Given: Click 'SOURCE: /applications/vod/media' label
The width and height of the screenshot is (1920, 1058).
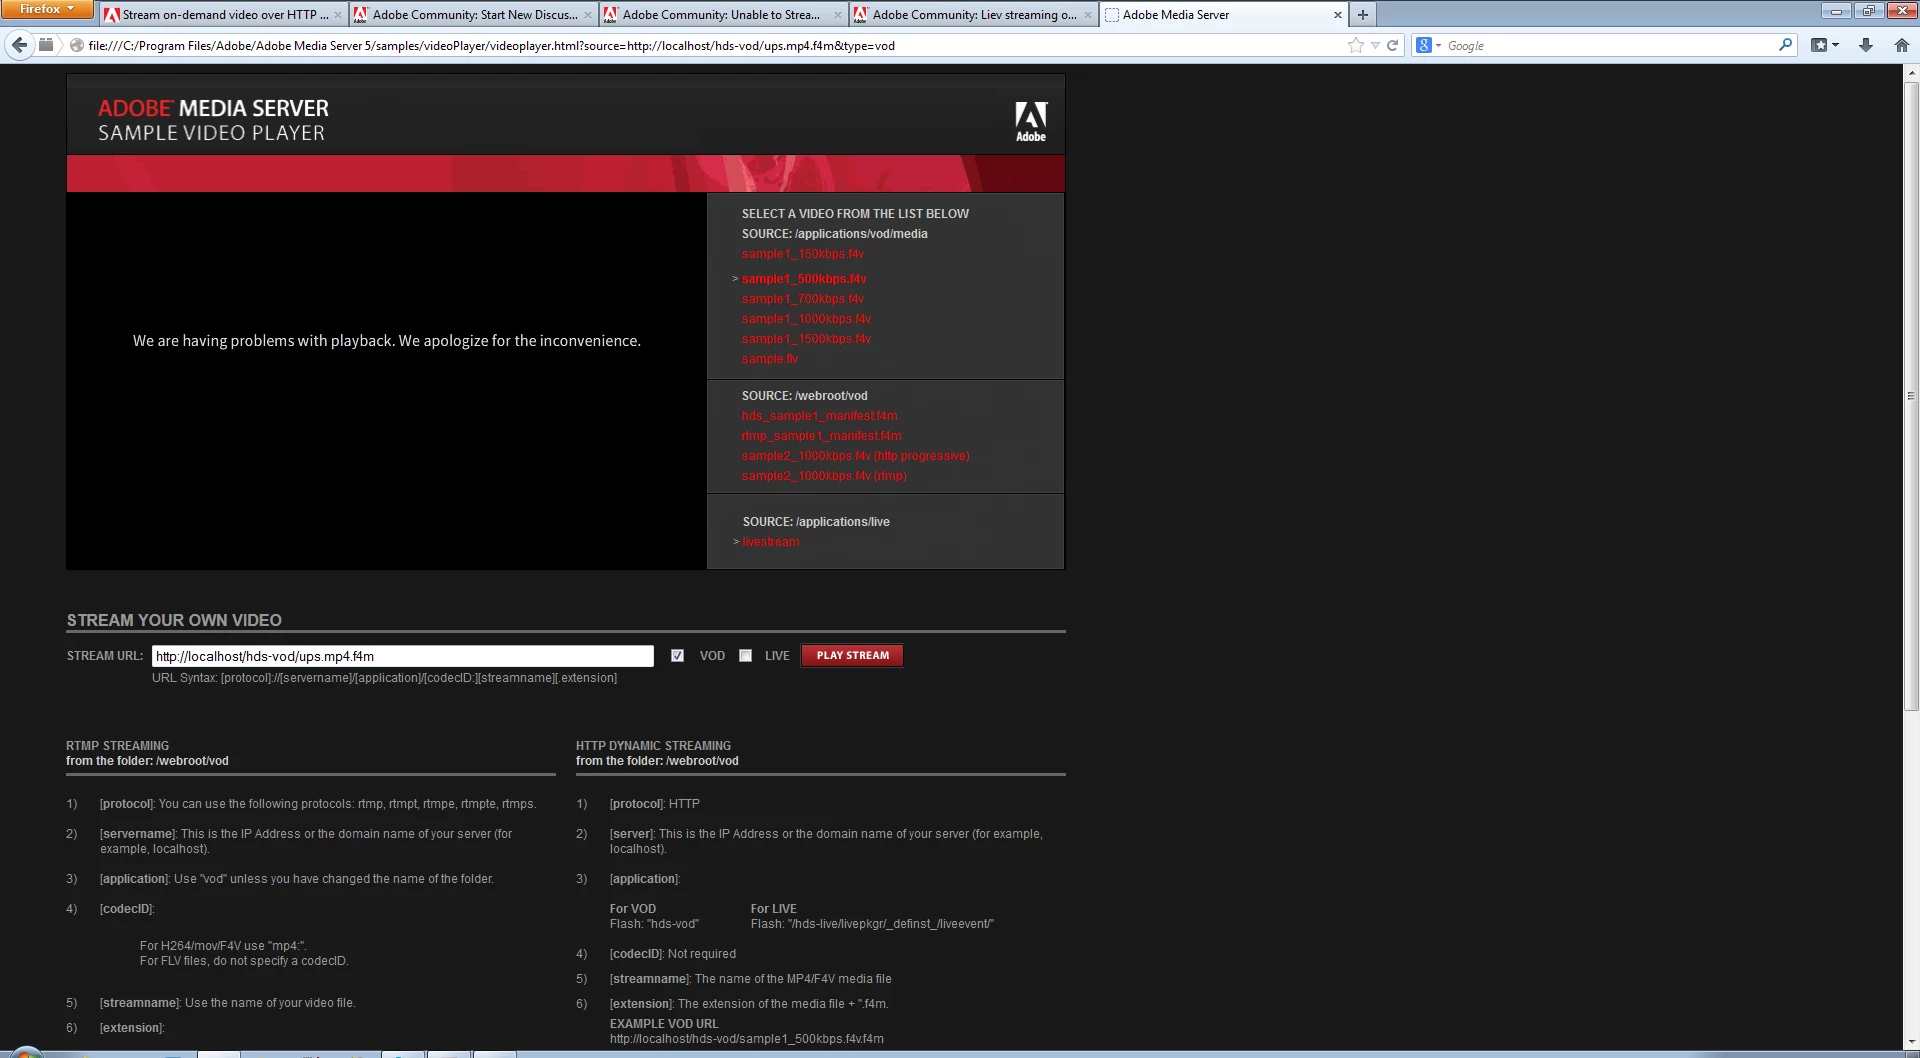Looking at the screenshot, I should [834, 234].
